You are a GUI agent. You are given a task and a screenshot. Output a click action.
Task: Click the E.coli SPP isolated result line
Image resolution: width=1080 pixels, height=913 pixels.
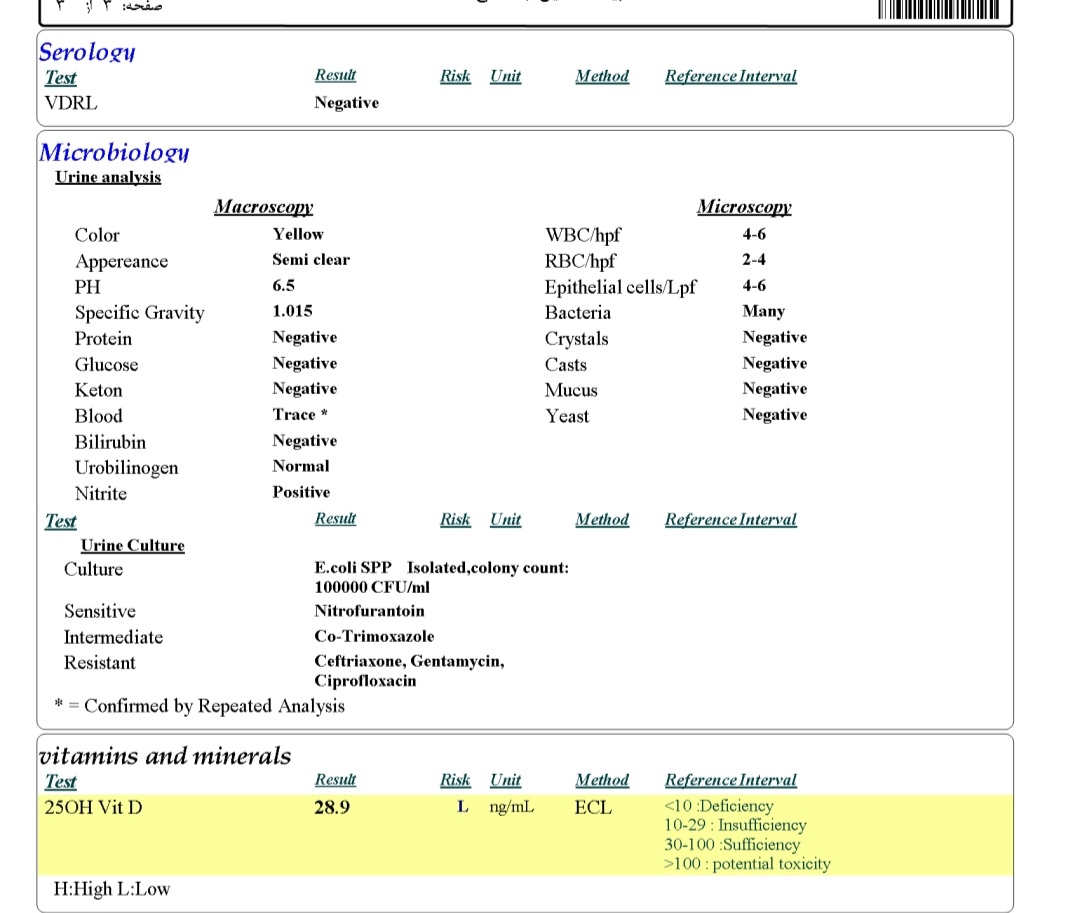point(442,568)
